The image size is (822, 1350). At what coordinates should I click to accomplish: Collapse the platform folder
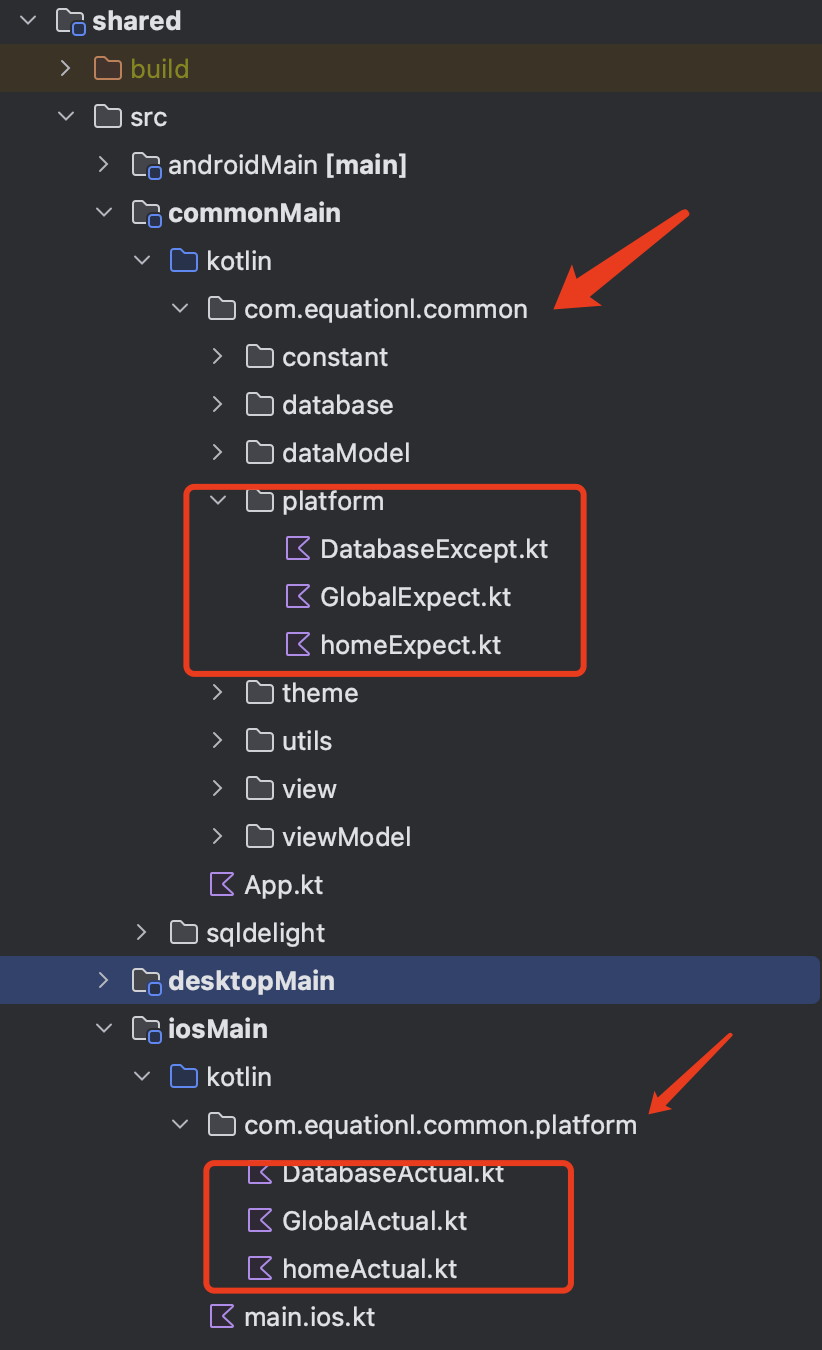pos(218,501)
